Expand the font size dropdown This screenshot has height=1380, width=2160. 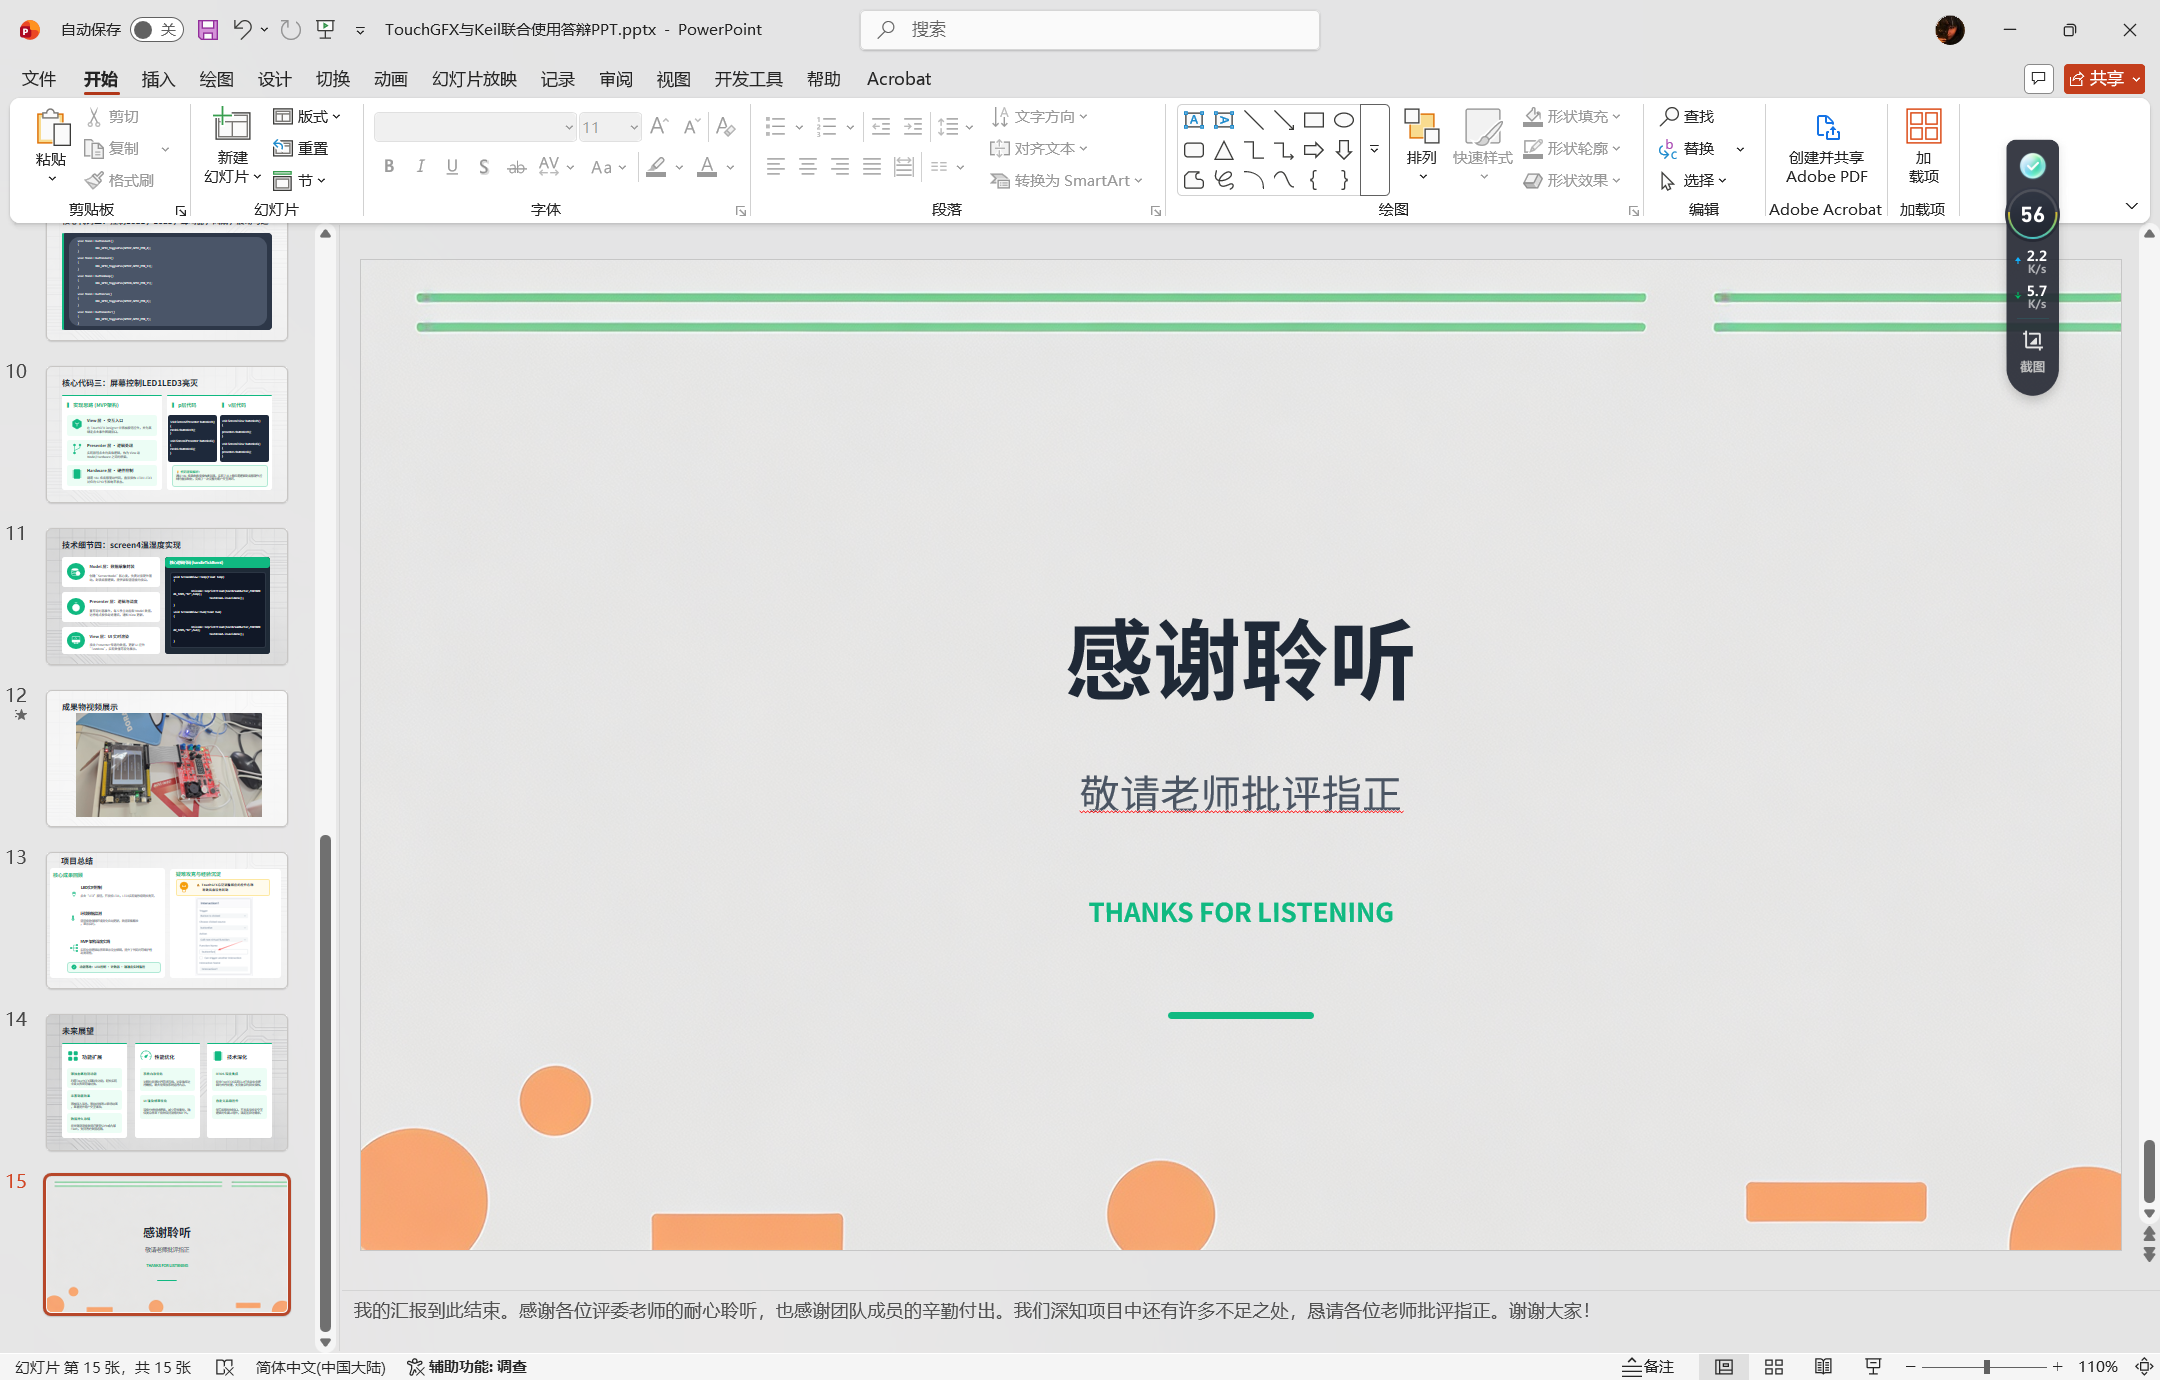click(633, 127)
